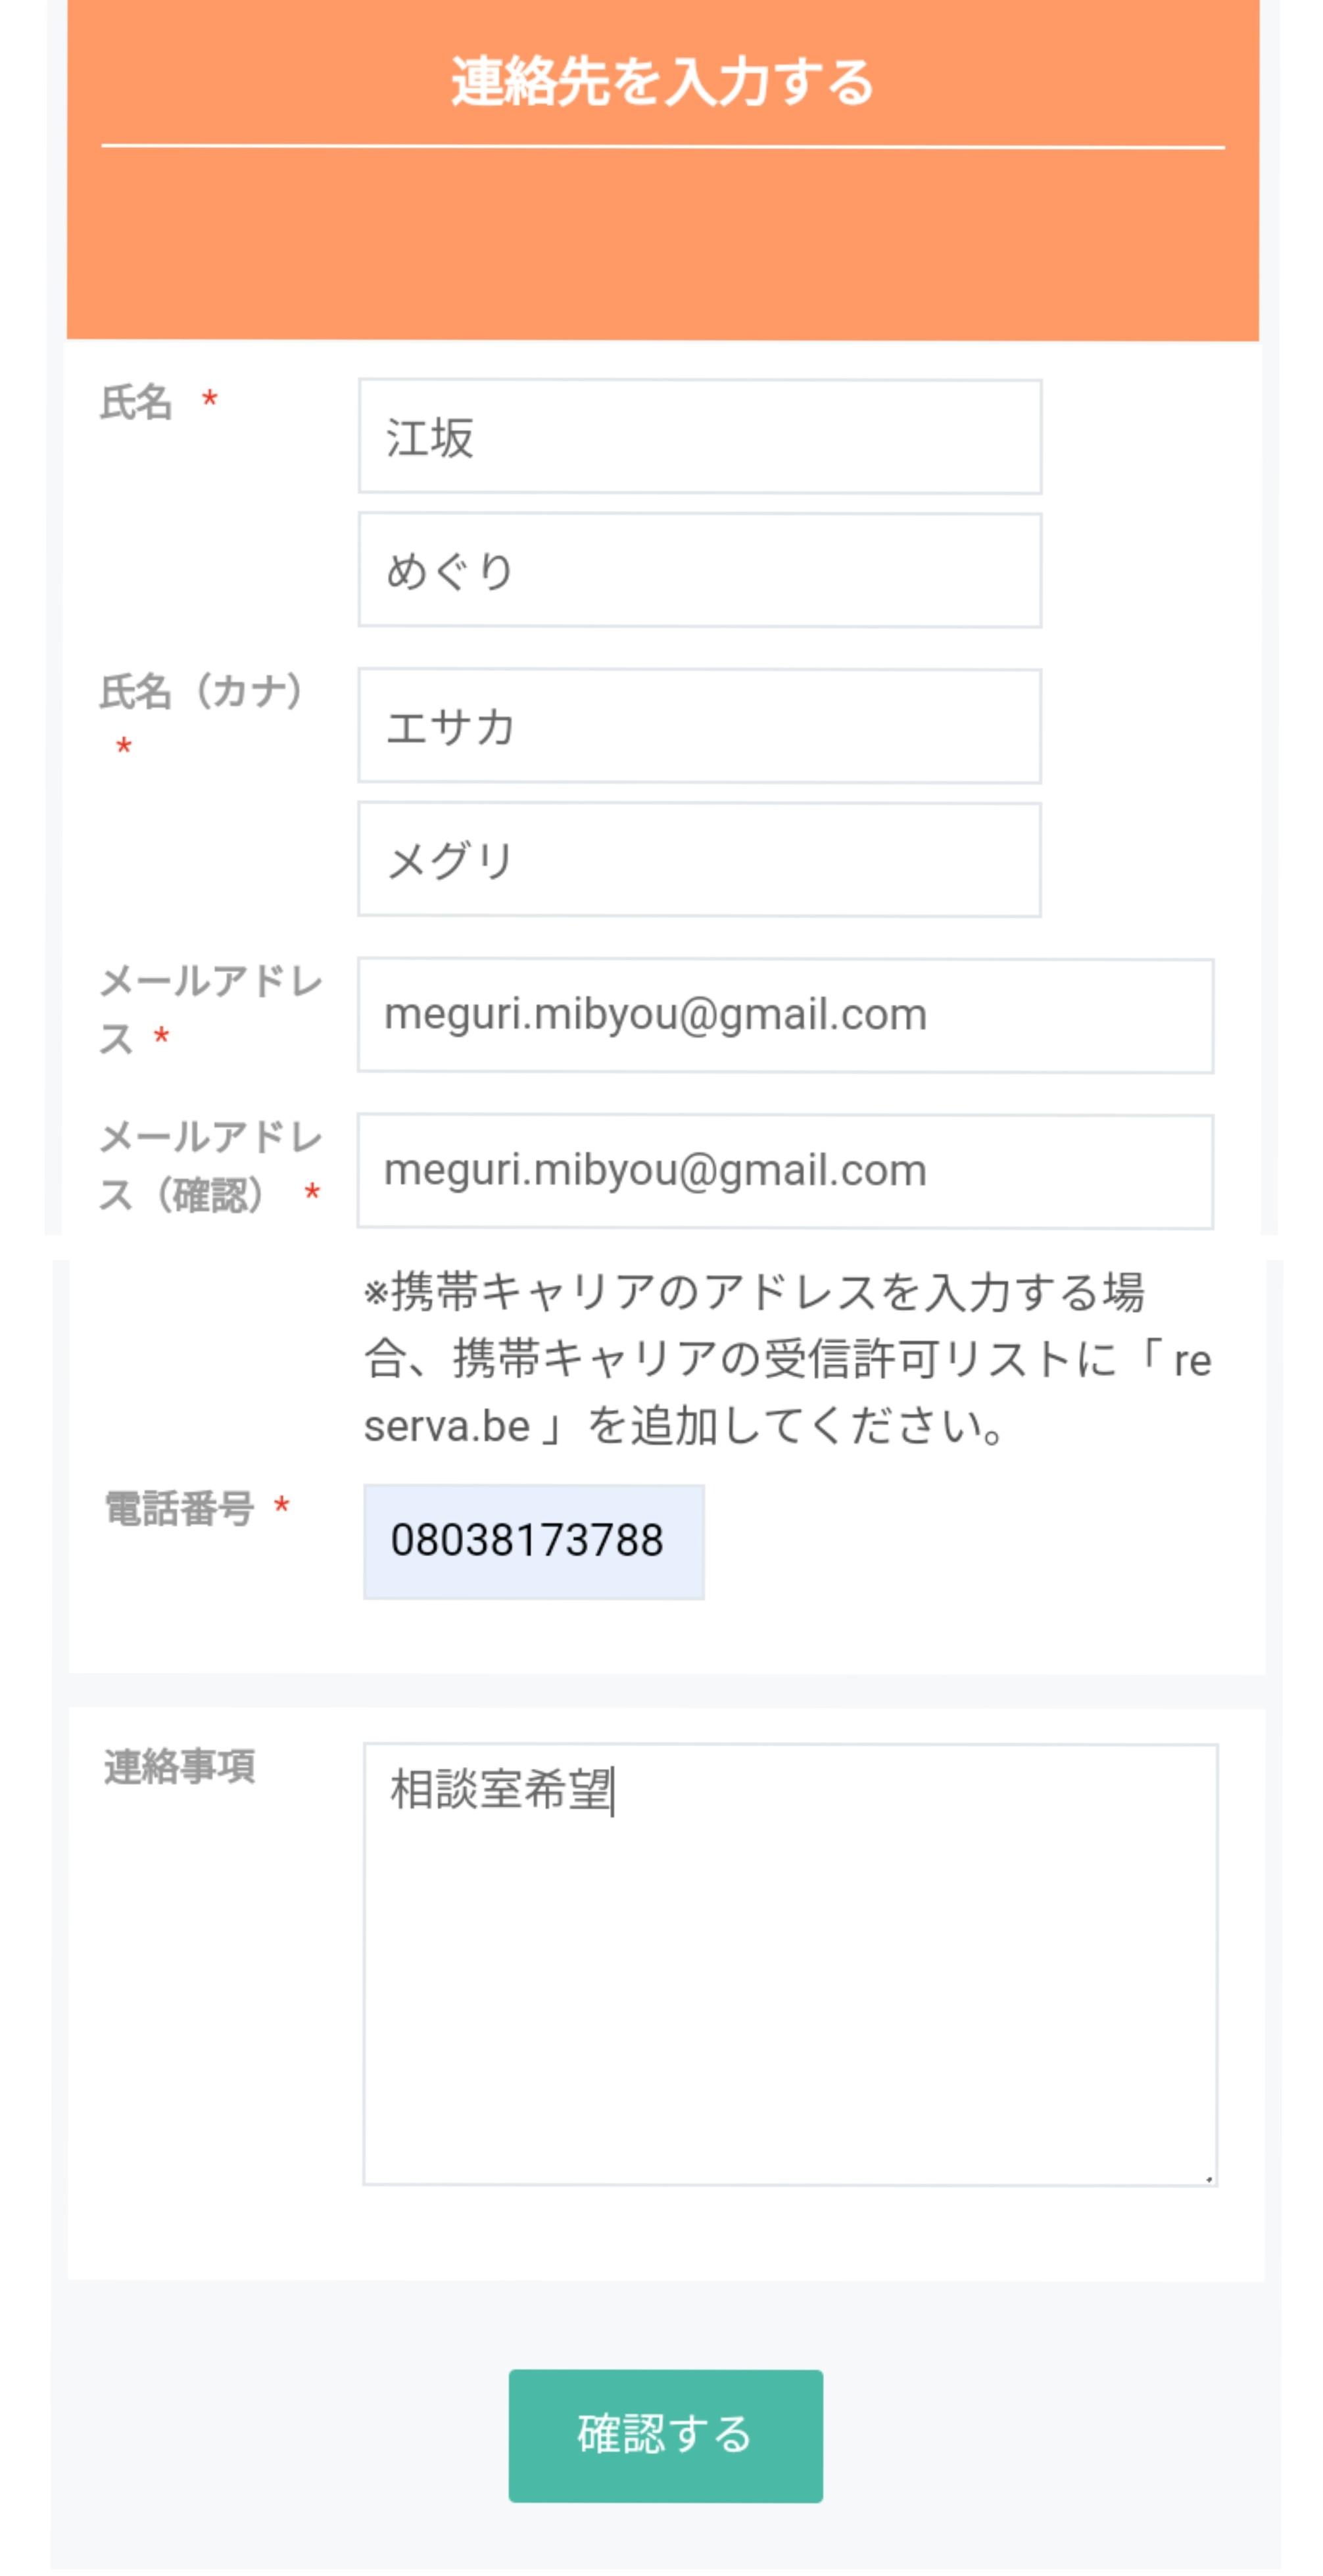The height and width of the screenshot is (2576, 1323).
Task: Select the phone number field 08038173788
Action: click(533, 1541)
